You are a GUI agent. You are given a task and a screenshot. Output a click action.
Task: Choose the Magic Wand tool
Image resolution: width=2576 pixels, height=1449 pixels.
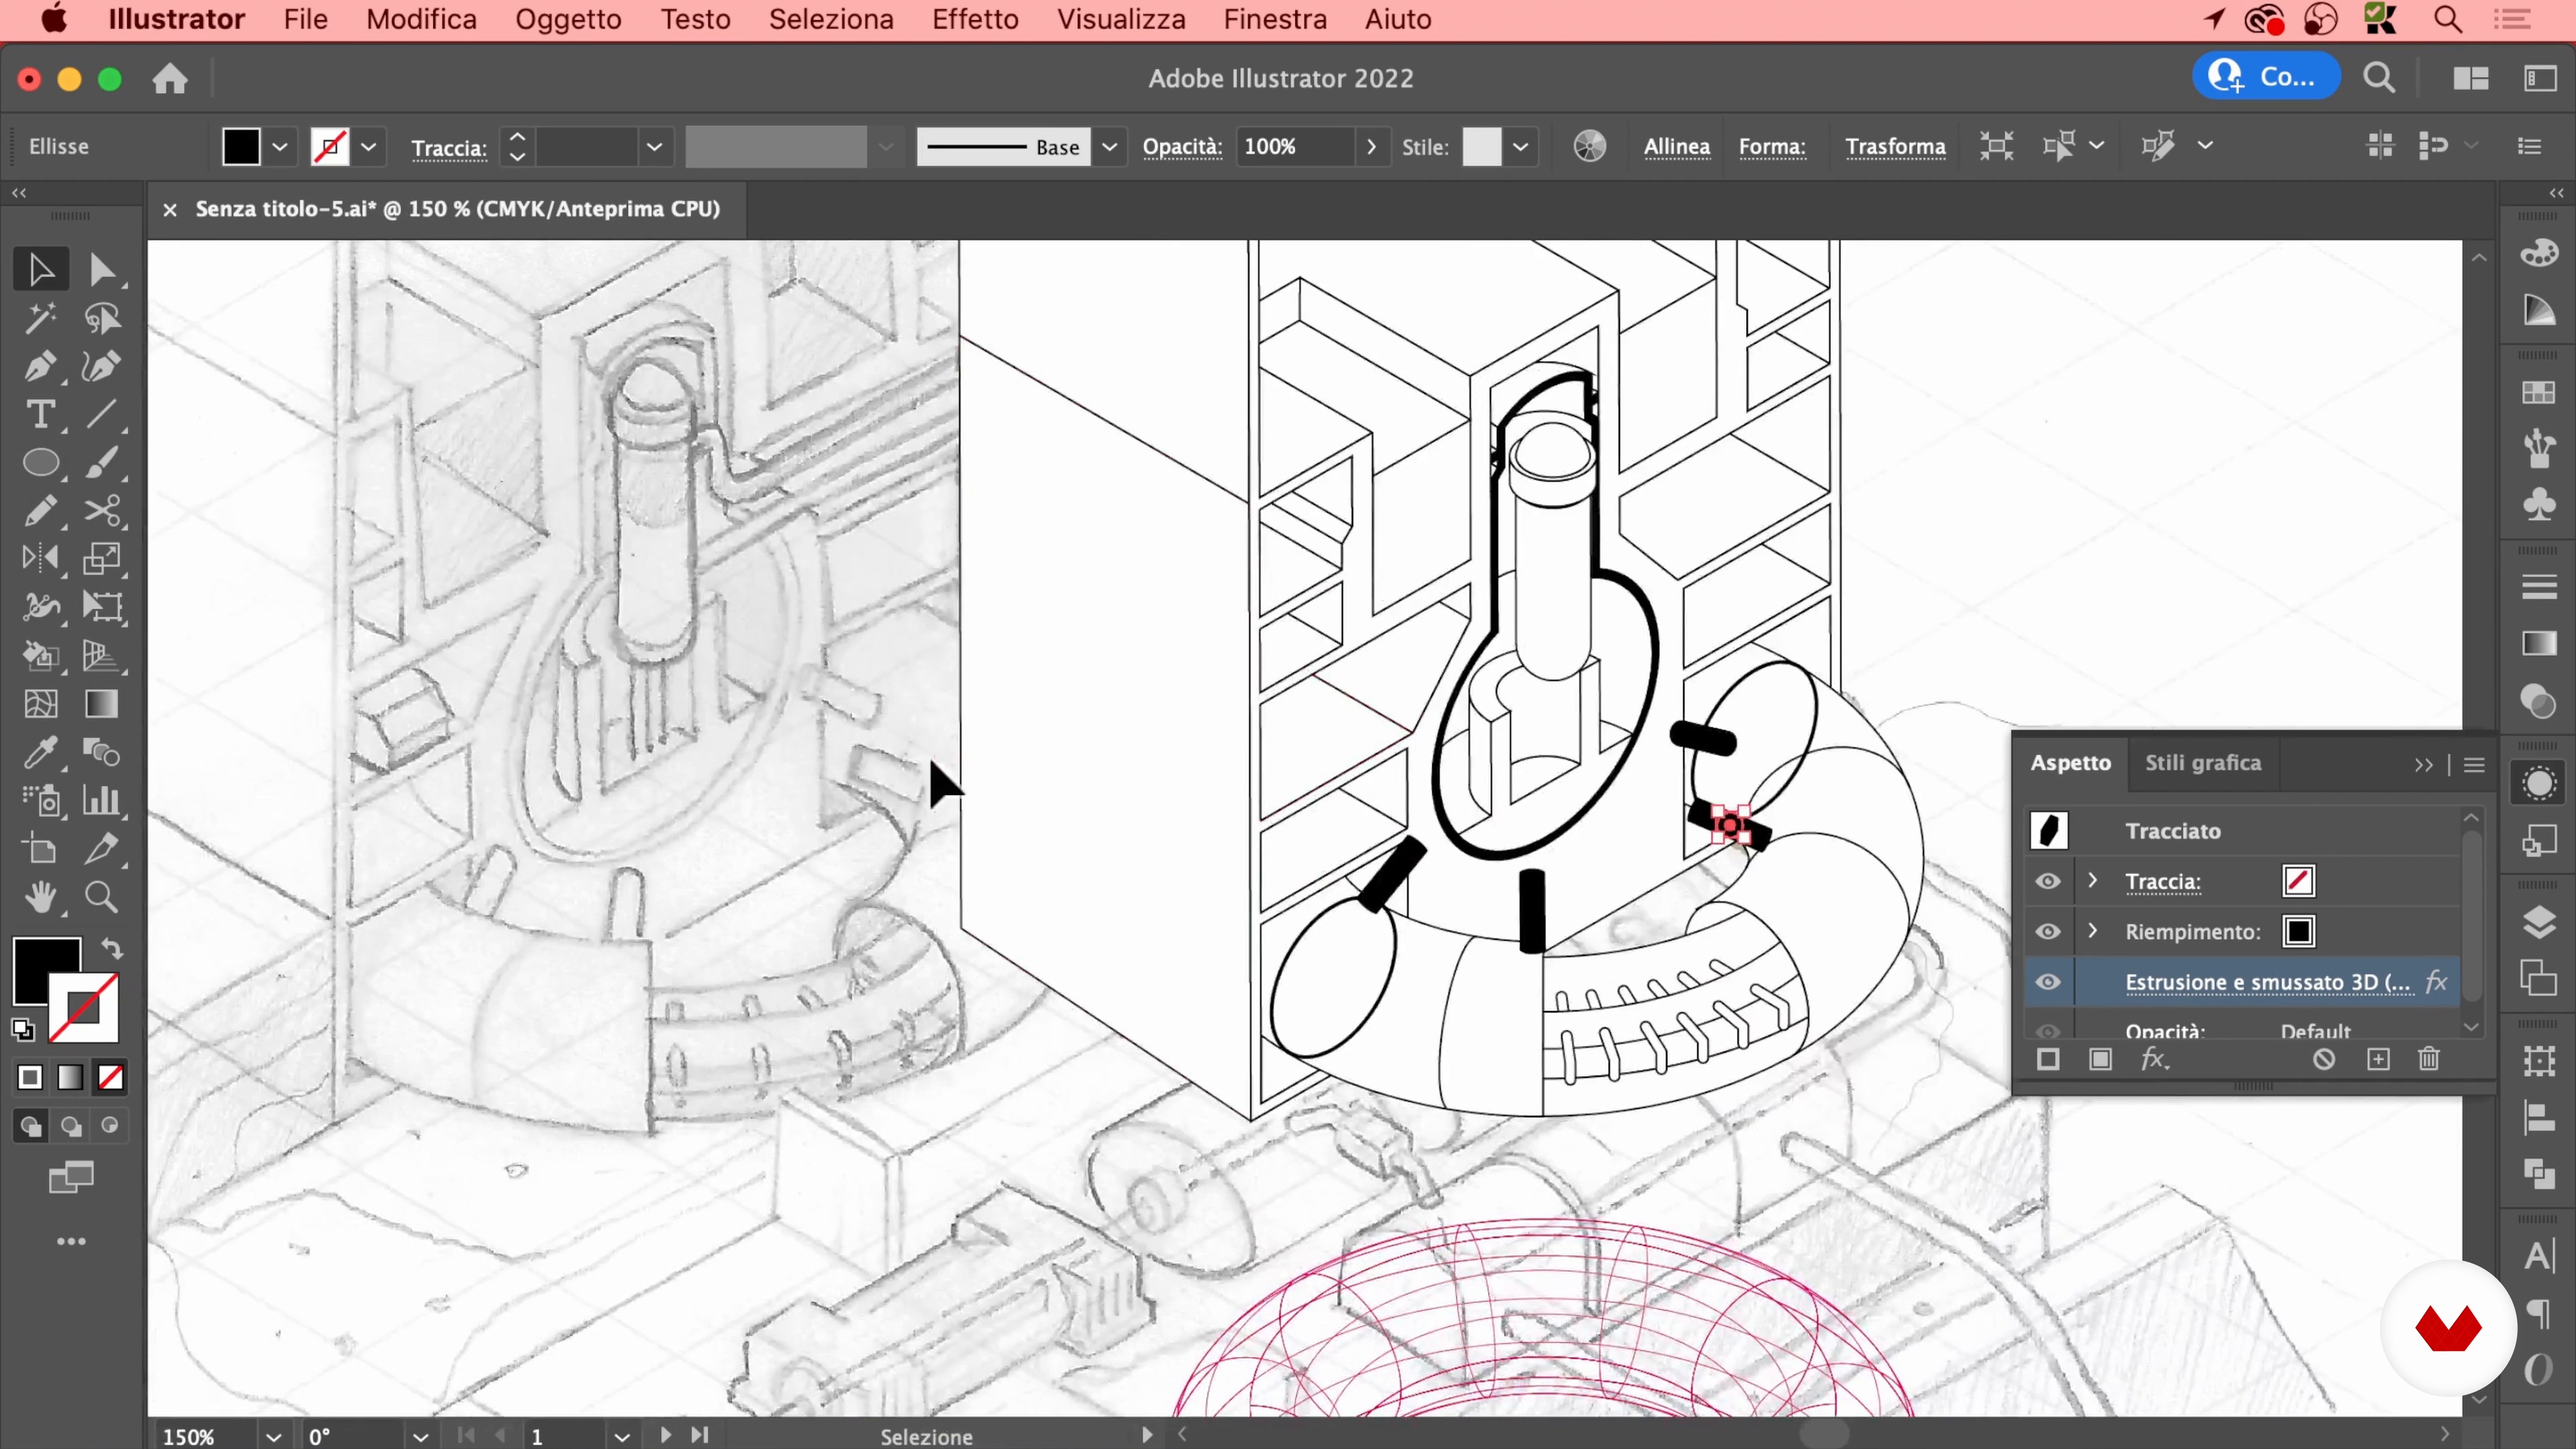(40, 318)
